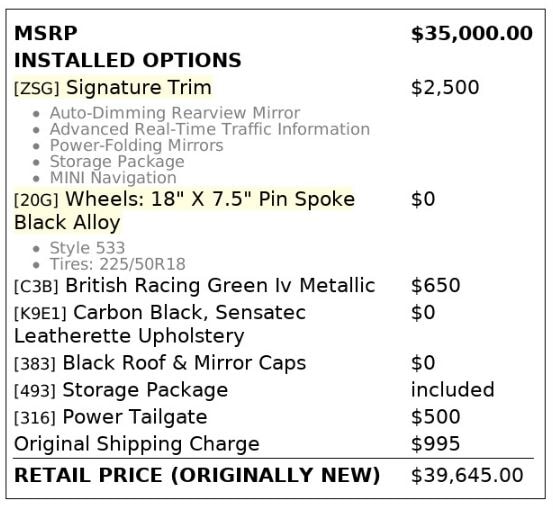Select the [ZSG] option code
Viewport: 553px width, 513px height.
pos(36,88)
